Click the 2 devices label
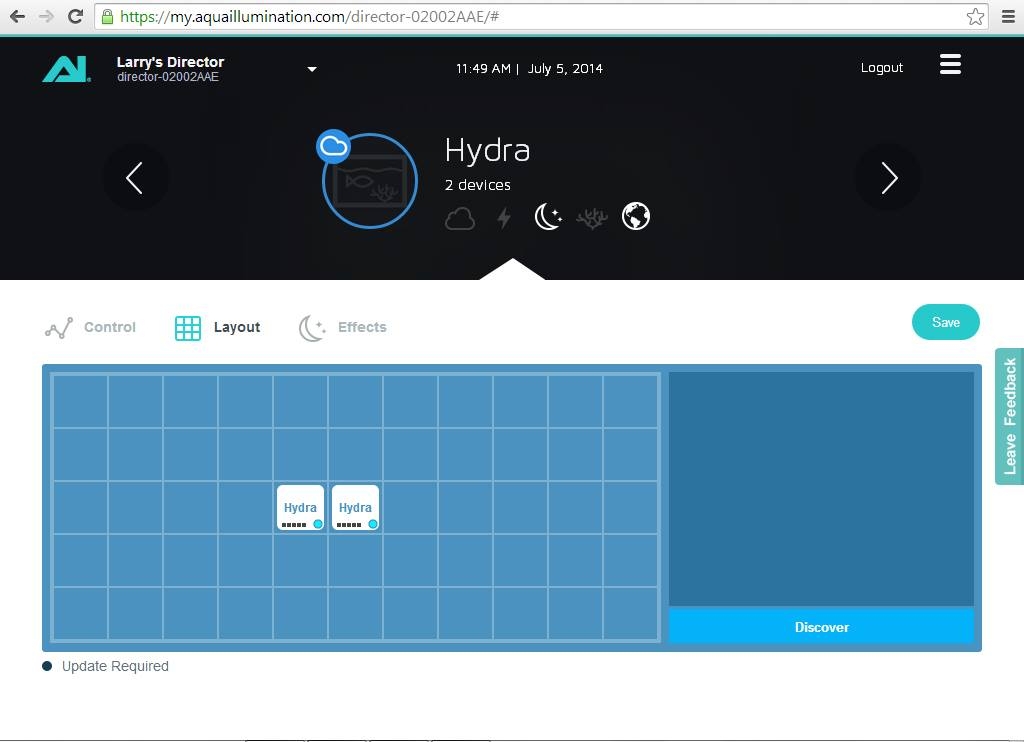Image resolution: width=1024 pixels, height=742 pixels. [477, 185]
